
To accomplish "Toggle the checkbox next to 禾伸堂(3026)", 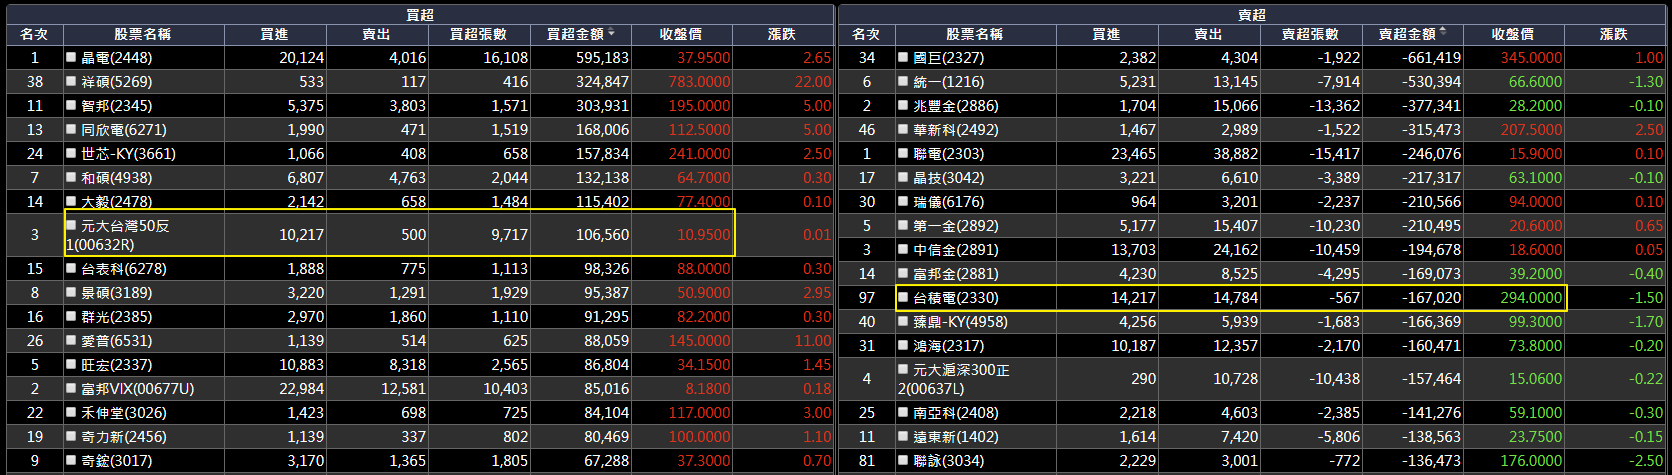I will [x=71, y=413].
